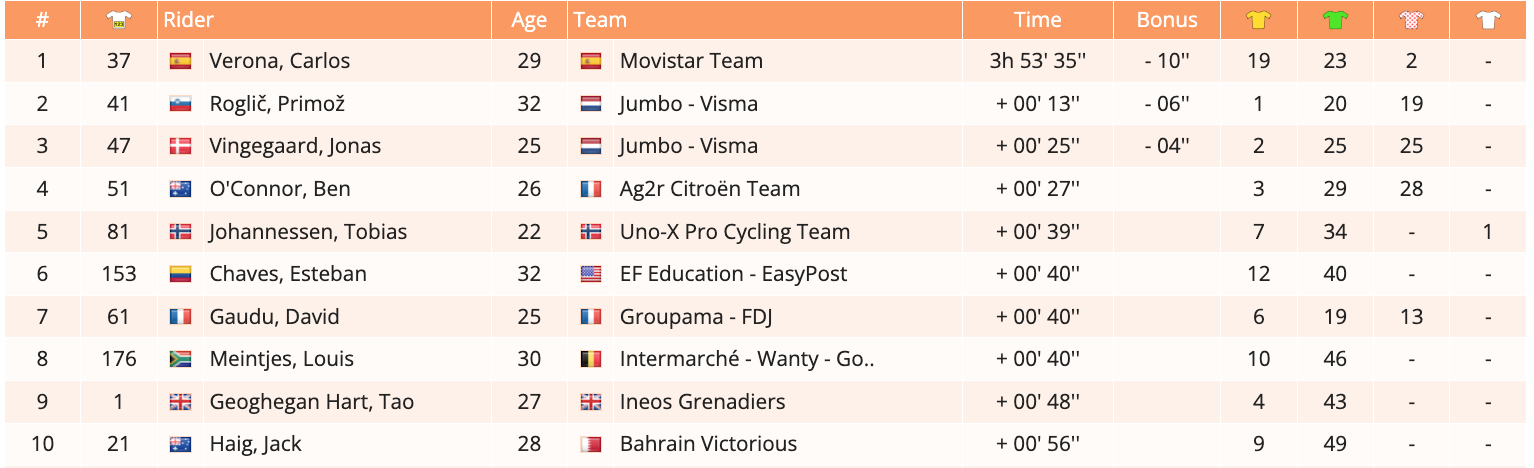Click the South African flag beside Meintjes
The height and width of the screenshot is (468, 1534).
click(180, 359)
